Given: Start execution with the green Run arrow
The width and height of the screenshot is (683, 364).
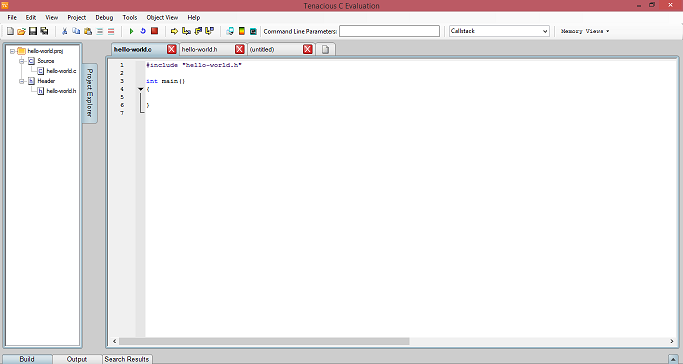Looking at the screenshot, I should [x=131, y=31].
